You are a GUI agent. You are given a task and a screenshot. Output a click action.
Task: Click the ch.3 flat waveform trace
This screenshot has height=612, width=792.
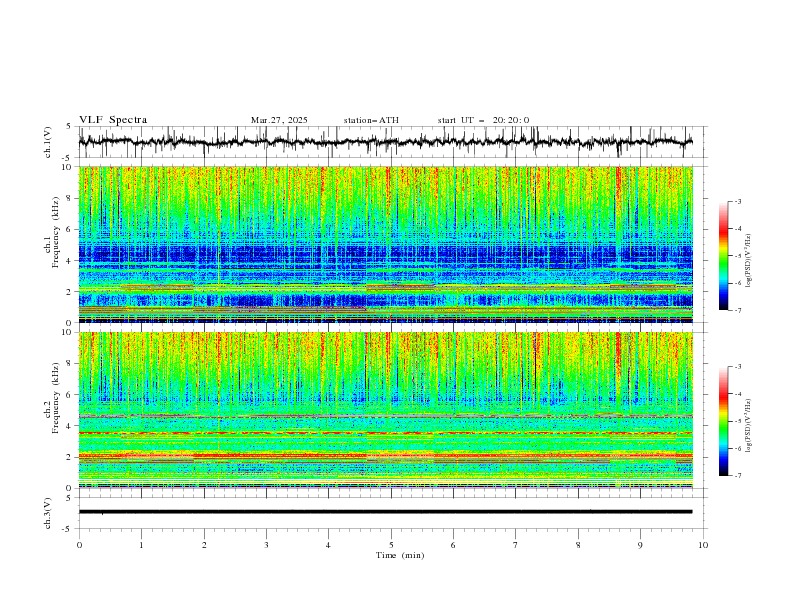coord(386,512)
